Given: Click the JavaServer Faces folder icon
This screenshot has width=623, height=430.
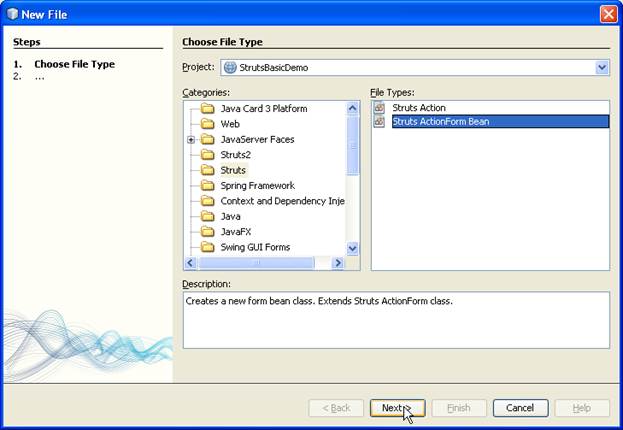Looking at the screenshot, I should pos(207,139).
